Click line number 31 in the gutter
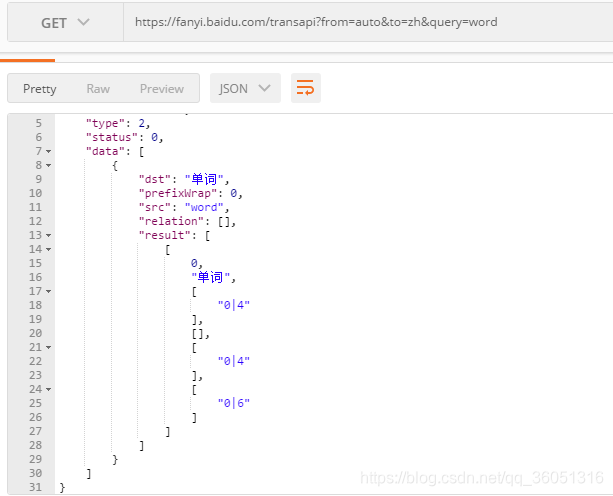The width and height of the screenshot is (613, 496). pyautogui.click(x=35, y=487)
